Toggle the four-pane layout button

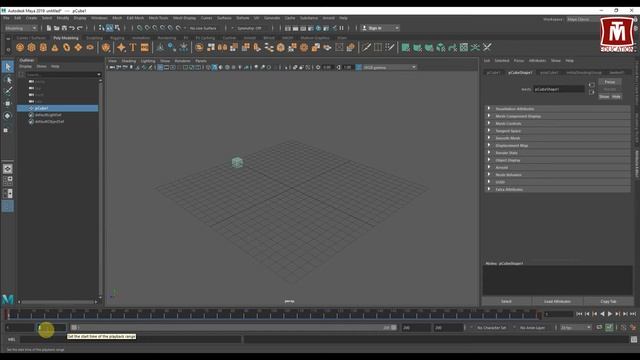(x=7, y=181)
